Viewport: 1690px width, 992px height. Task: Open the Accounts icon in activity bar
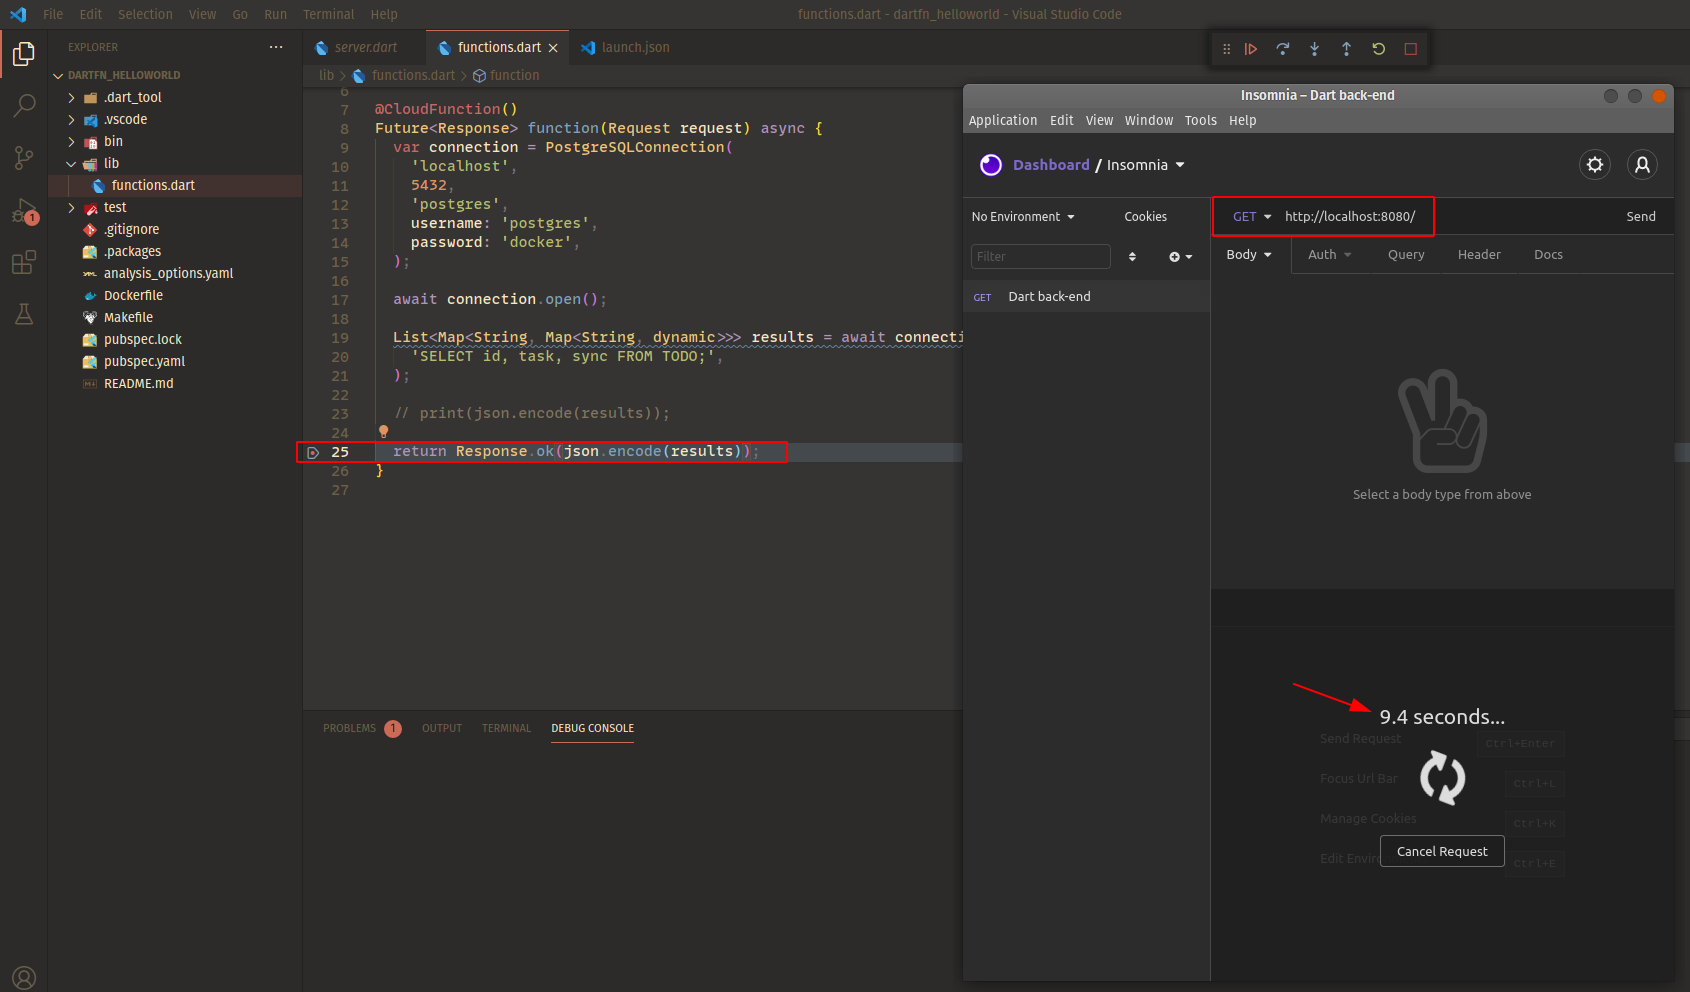24,978
